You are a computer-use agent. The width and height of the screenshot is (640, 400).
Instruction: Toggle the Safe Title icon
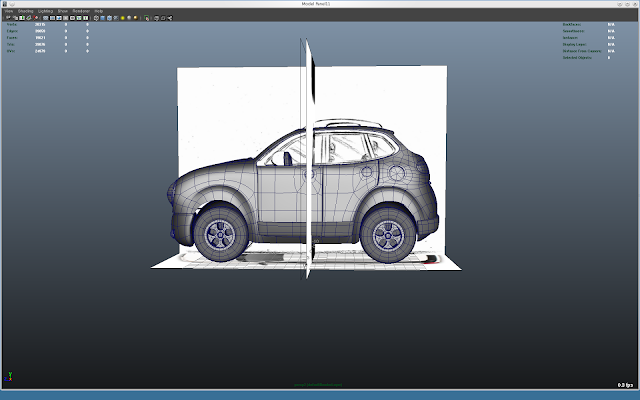(x=85, y=18)
